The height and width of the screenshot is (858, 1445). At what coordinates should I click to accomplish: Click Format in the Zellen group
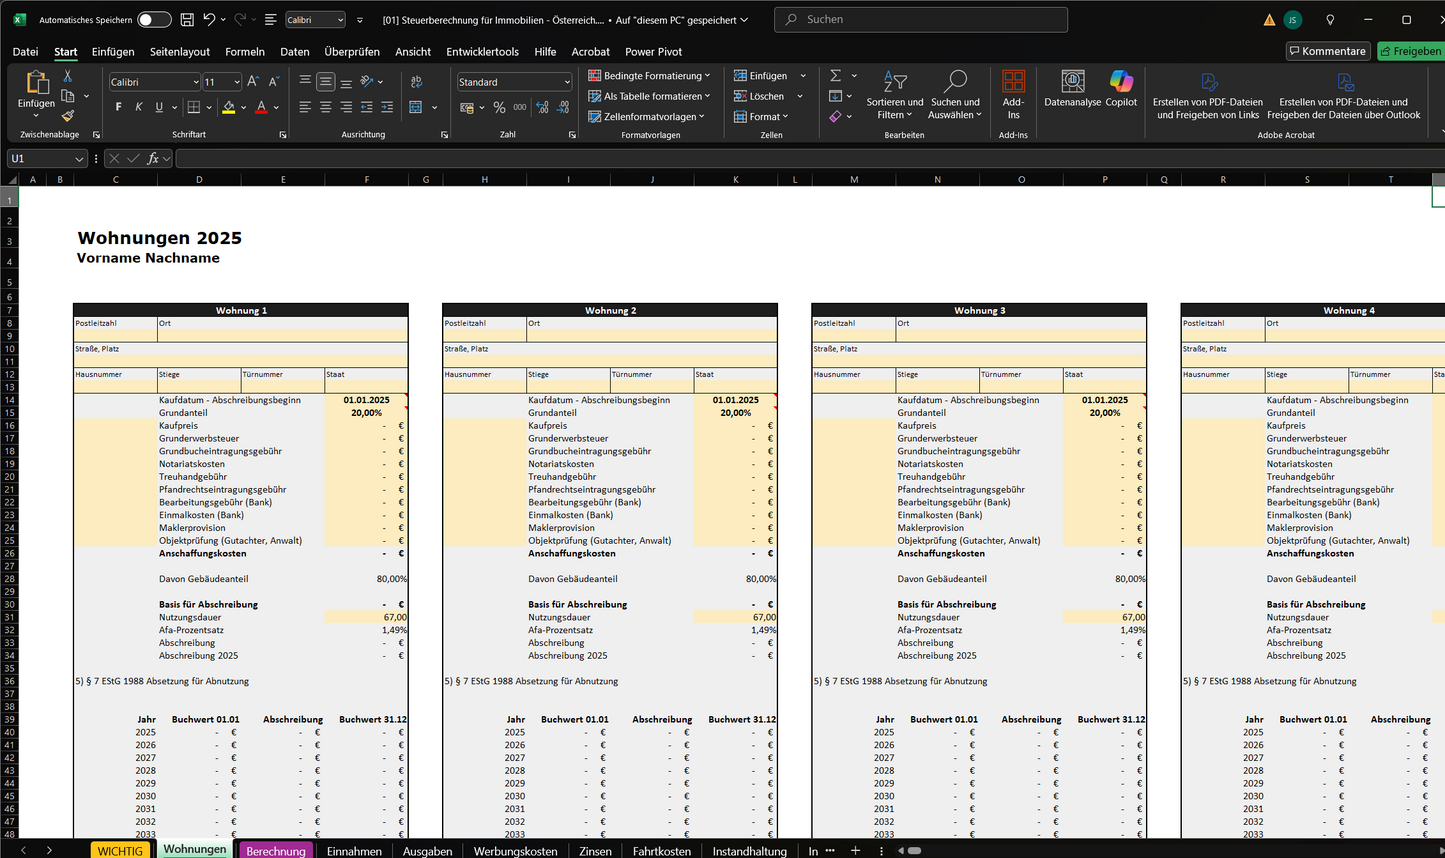click(761, 117)
